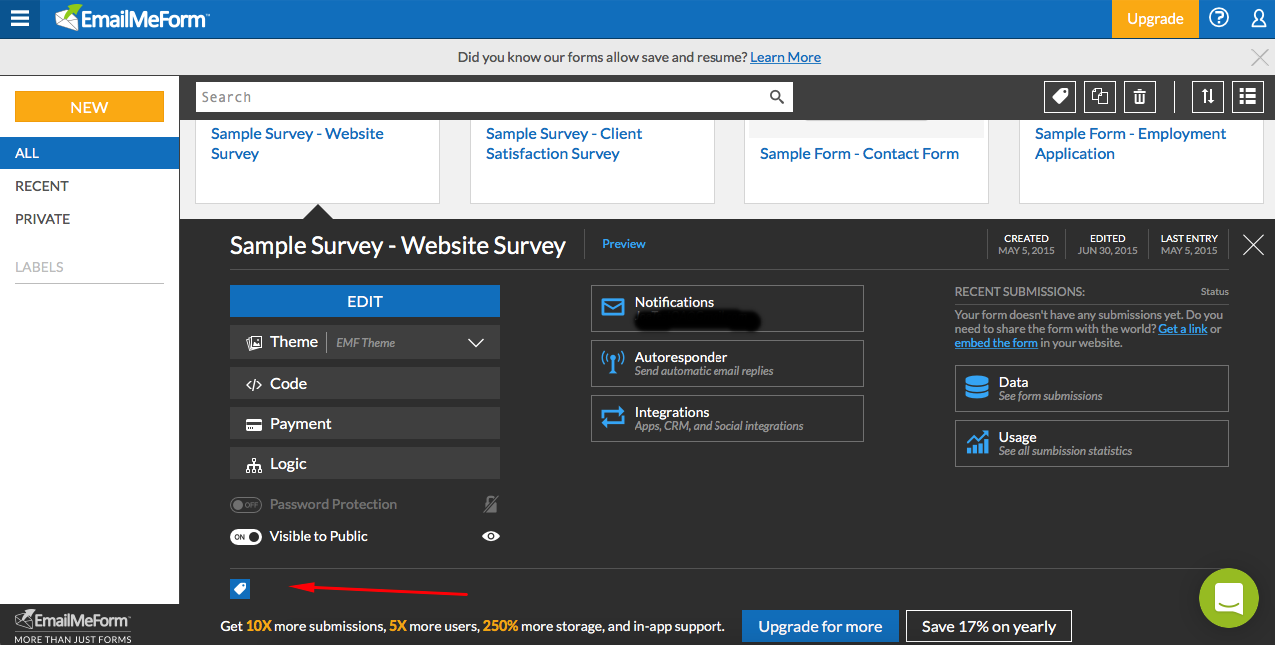The height and width of the screenshot is (645, 1275).
Task: Click Save 17% on yearly button
Action: (x=989, y=626)
